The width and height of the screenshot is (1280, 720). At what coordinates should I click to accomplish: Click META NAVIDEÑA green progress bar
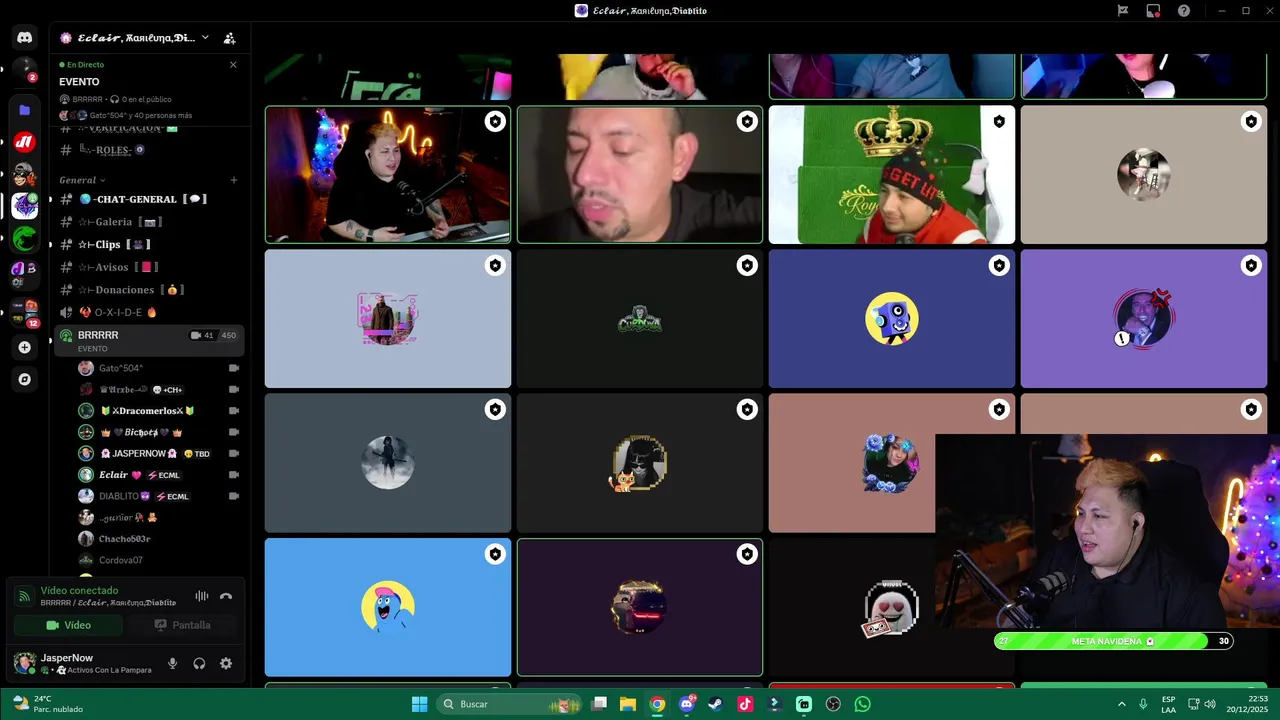click(1114, 641)
